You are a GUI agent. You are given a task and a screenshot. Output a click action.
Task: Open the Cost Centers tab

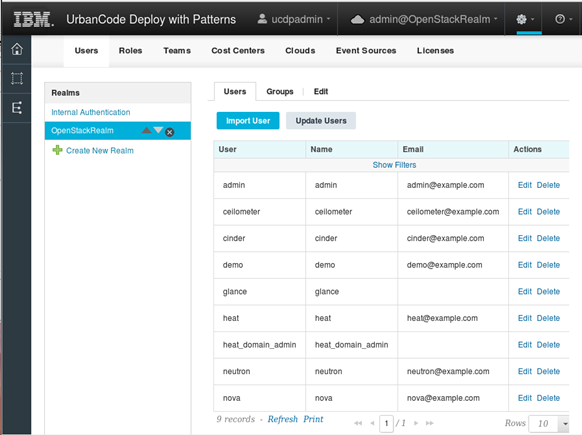click(x=238, y=50)
